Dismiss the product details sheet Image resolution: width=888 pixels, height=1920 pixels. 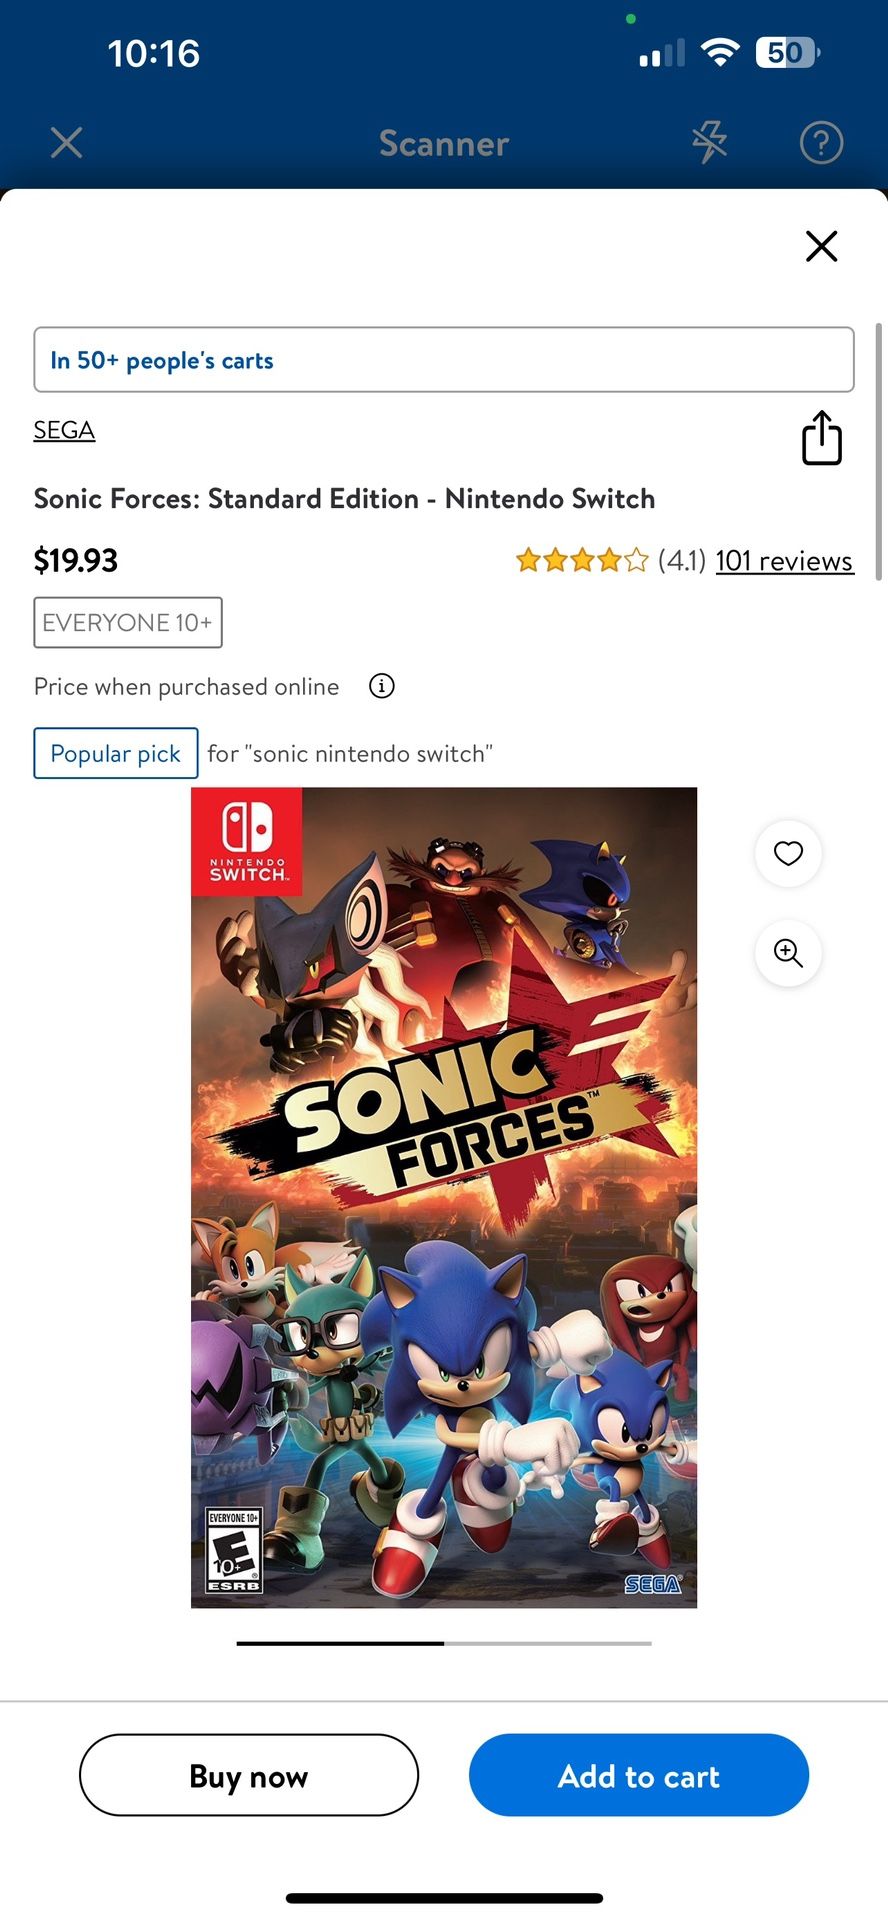pyautogui.click(x=821, y=245)
